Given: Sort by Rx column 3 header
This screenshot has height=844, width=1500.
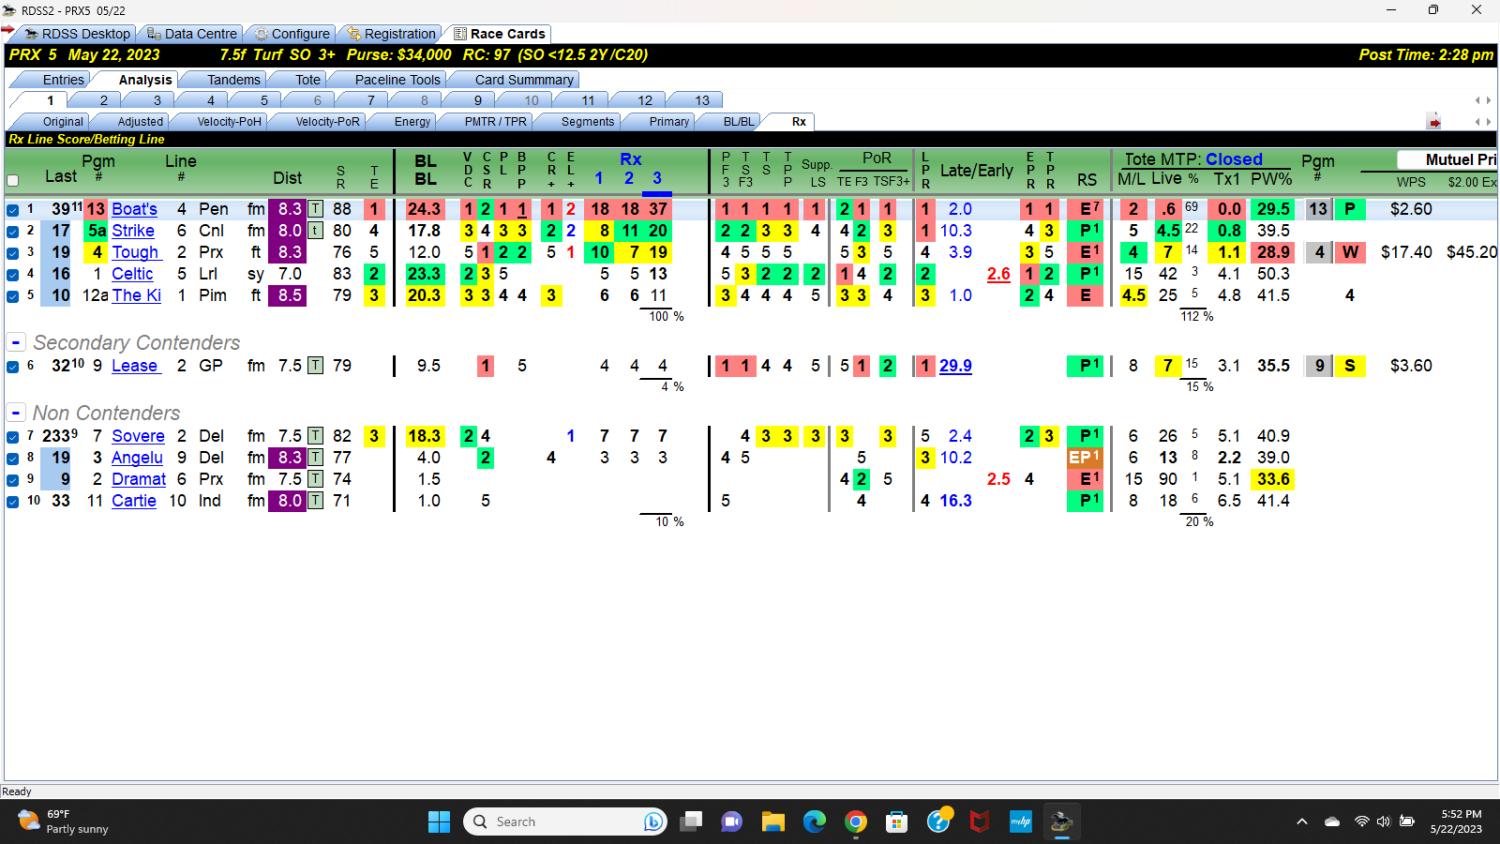Looking at the screenshot, I should point(657,178).
